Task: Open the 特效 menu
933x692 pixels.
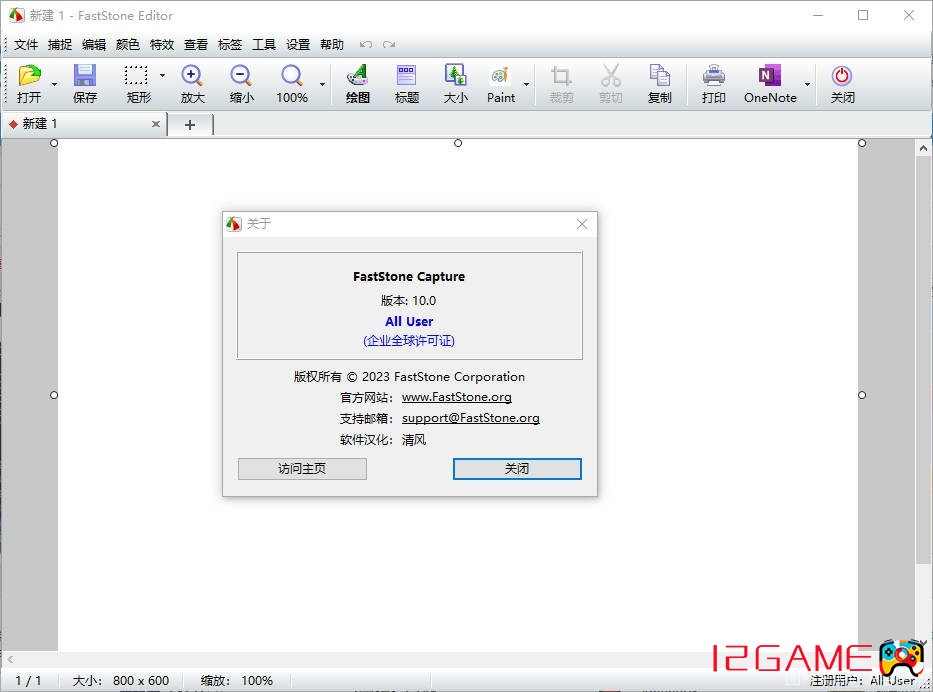Action: [161, 45]
